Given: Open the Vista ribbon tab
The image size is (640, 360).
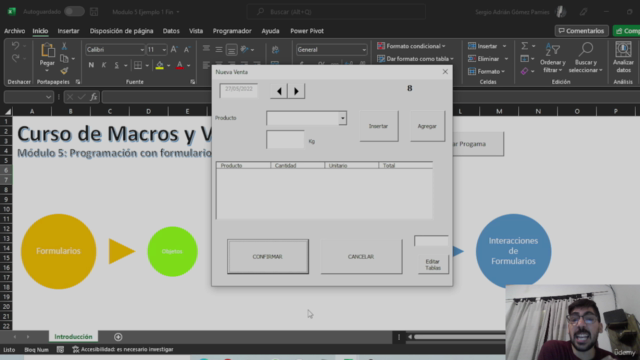Looking at the screenshot, I should click(x=196, y=31).
